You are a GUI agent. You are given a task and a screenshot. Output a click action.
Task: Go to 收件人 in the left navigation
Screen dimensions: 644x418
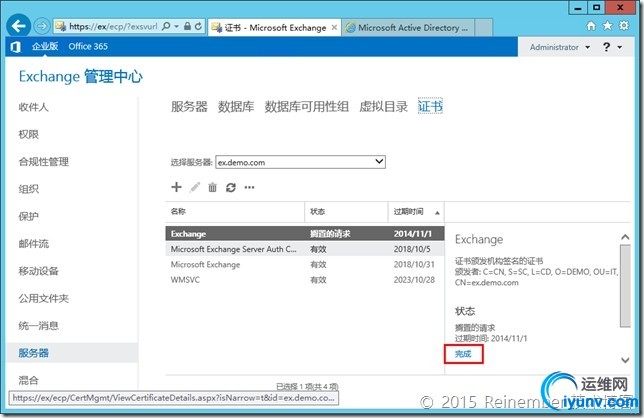[x=33, y=107]
